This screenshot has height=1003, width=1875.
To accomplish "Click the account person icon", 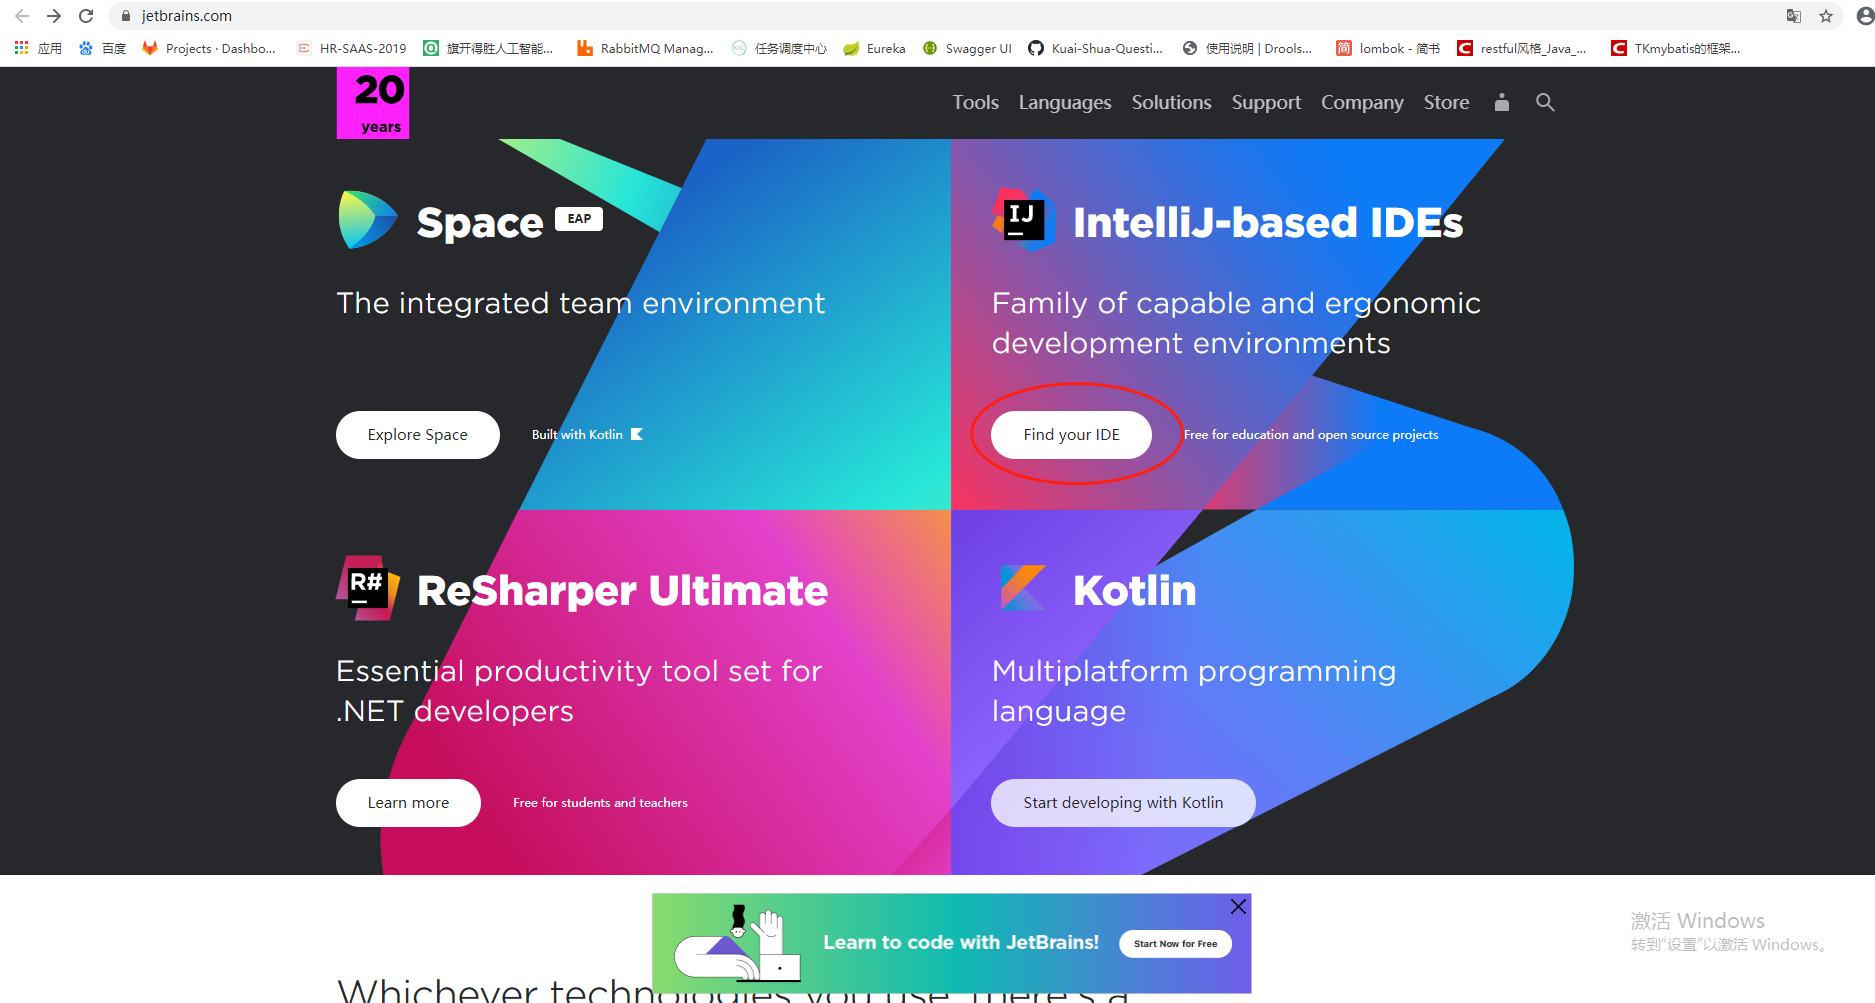I will 1501,102.
